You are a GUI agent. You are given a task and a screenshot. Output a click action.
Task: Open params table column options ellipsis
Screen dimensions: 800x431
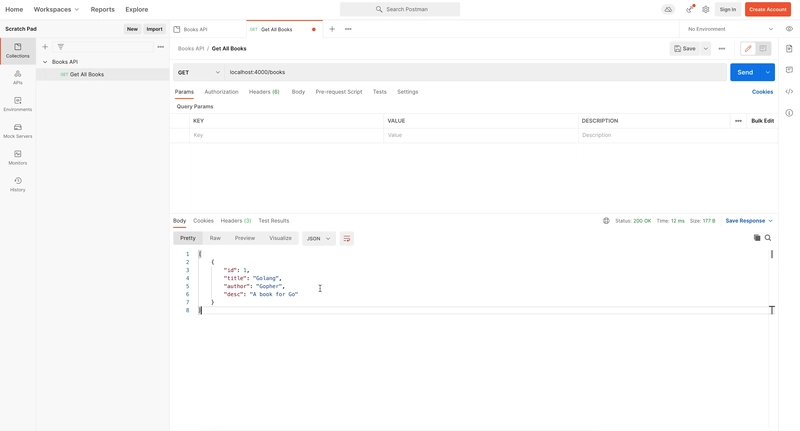pyautogui.click(x=738, y=121)
